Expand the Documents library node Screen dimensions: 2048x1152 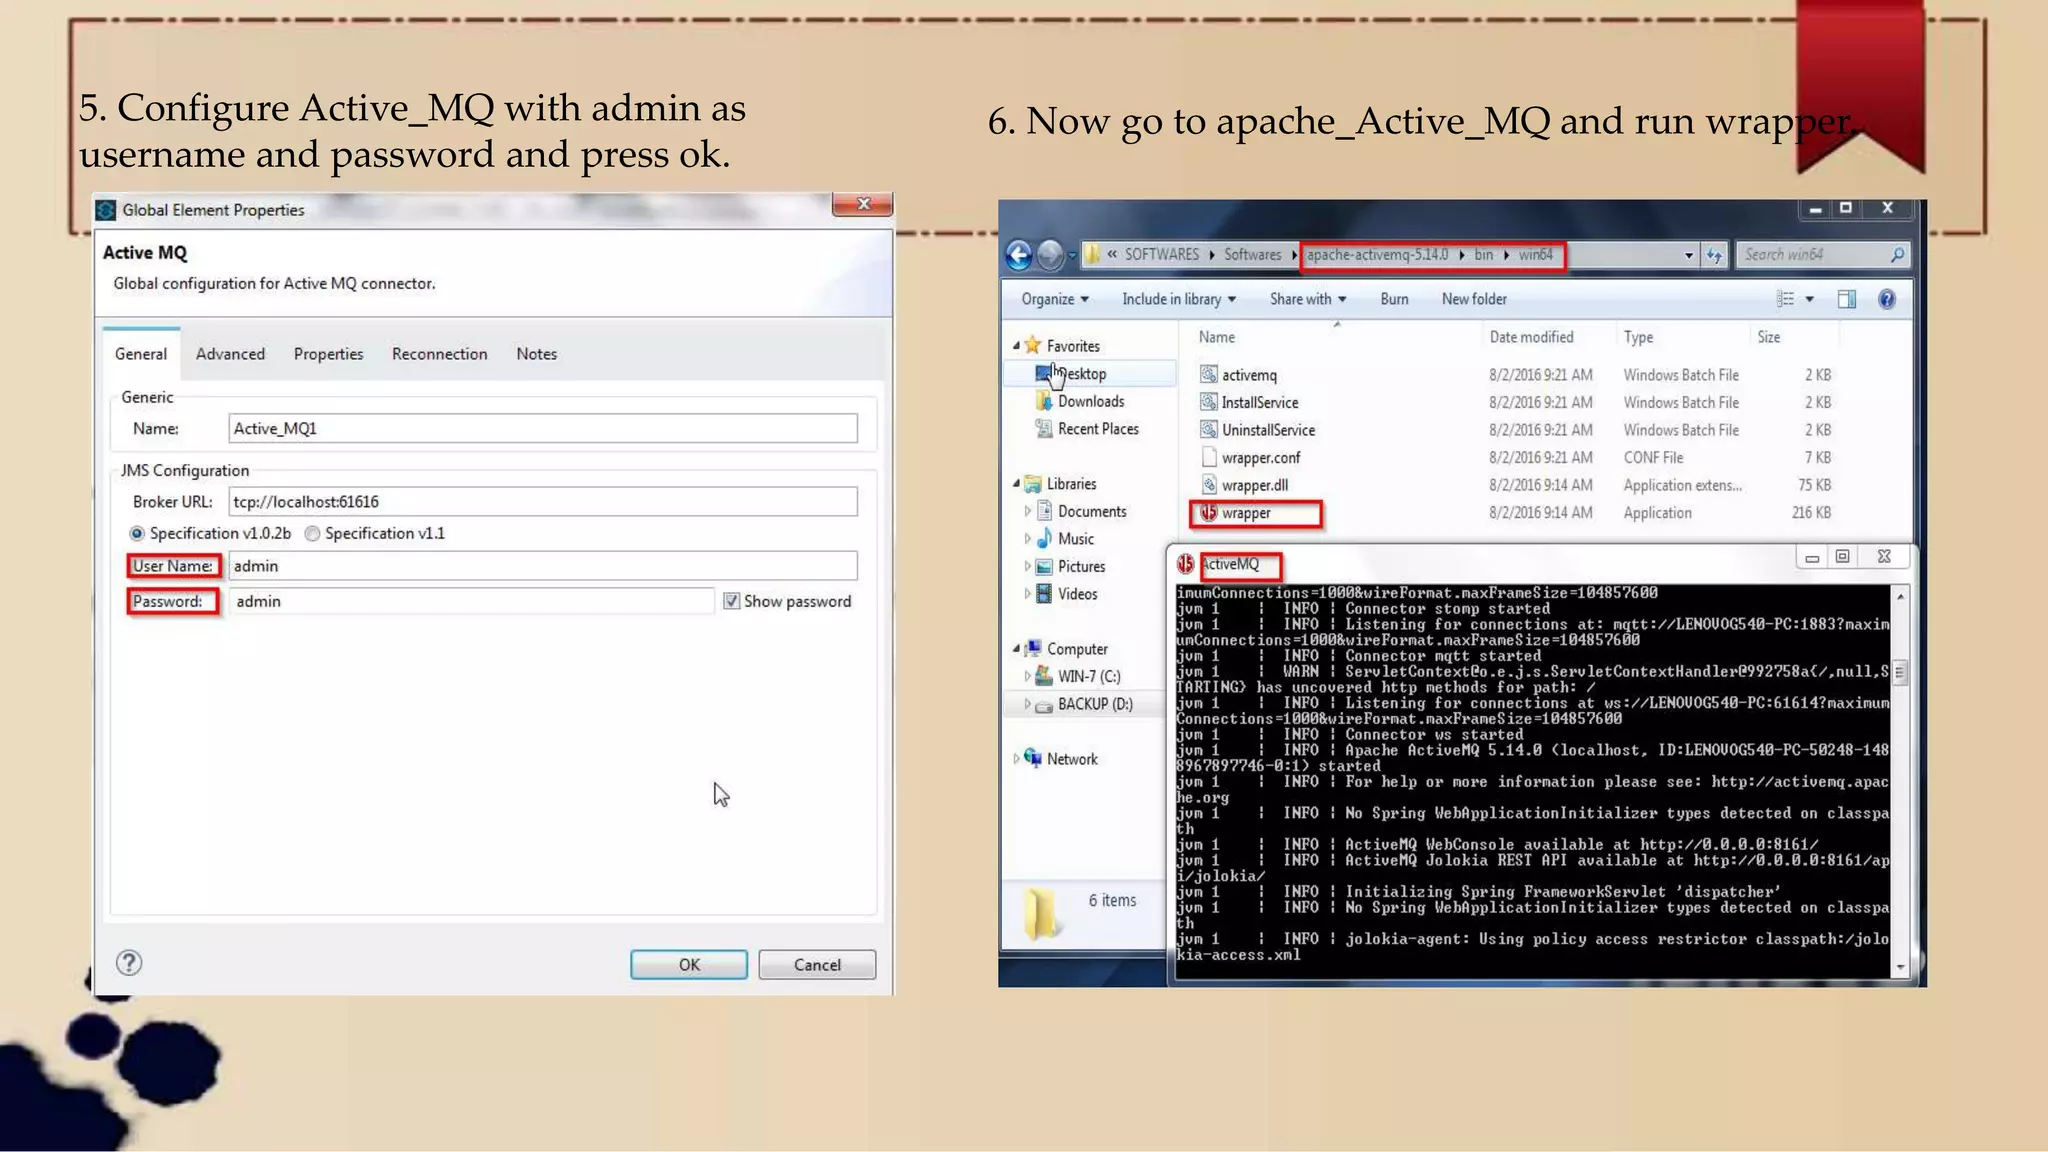(1027, 511)
